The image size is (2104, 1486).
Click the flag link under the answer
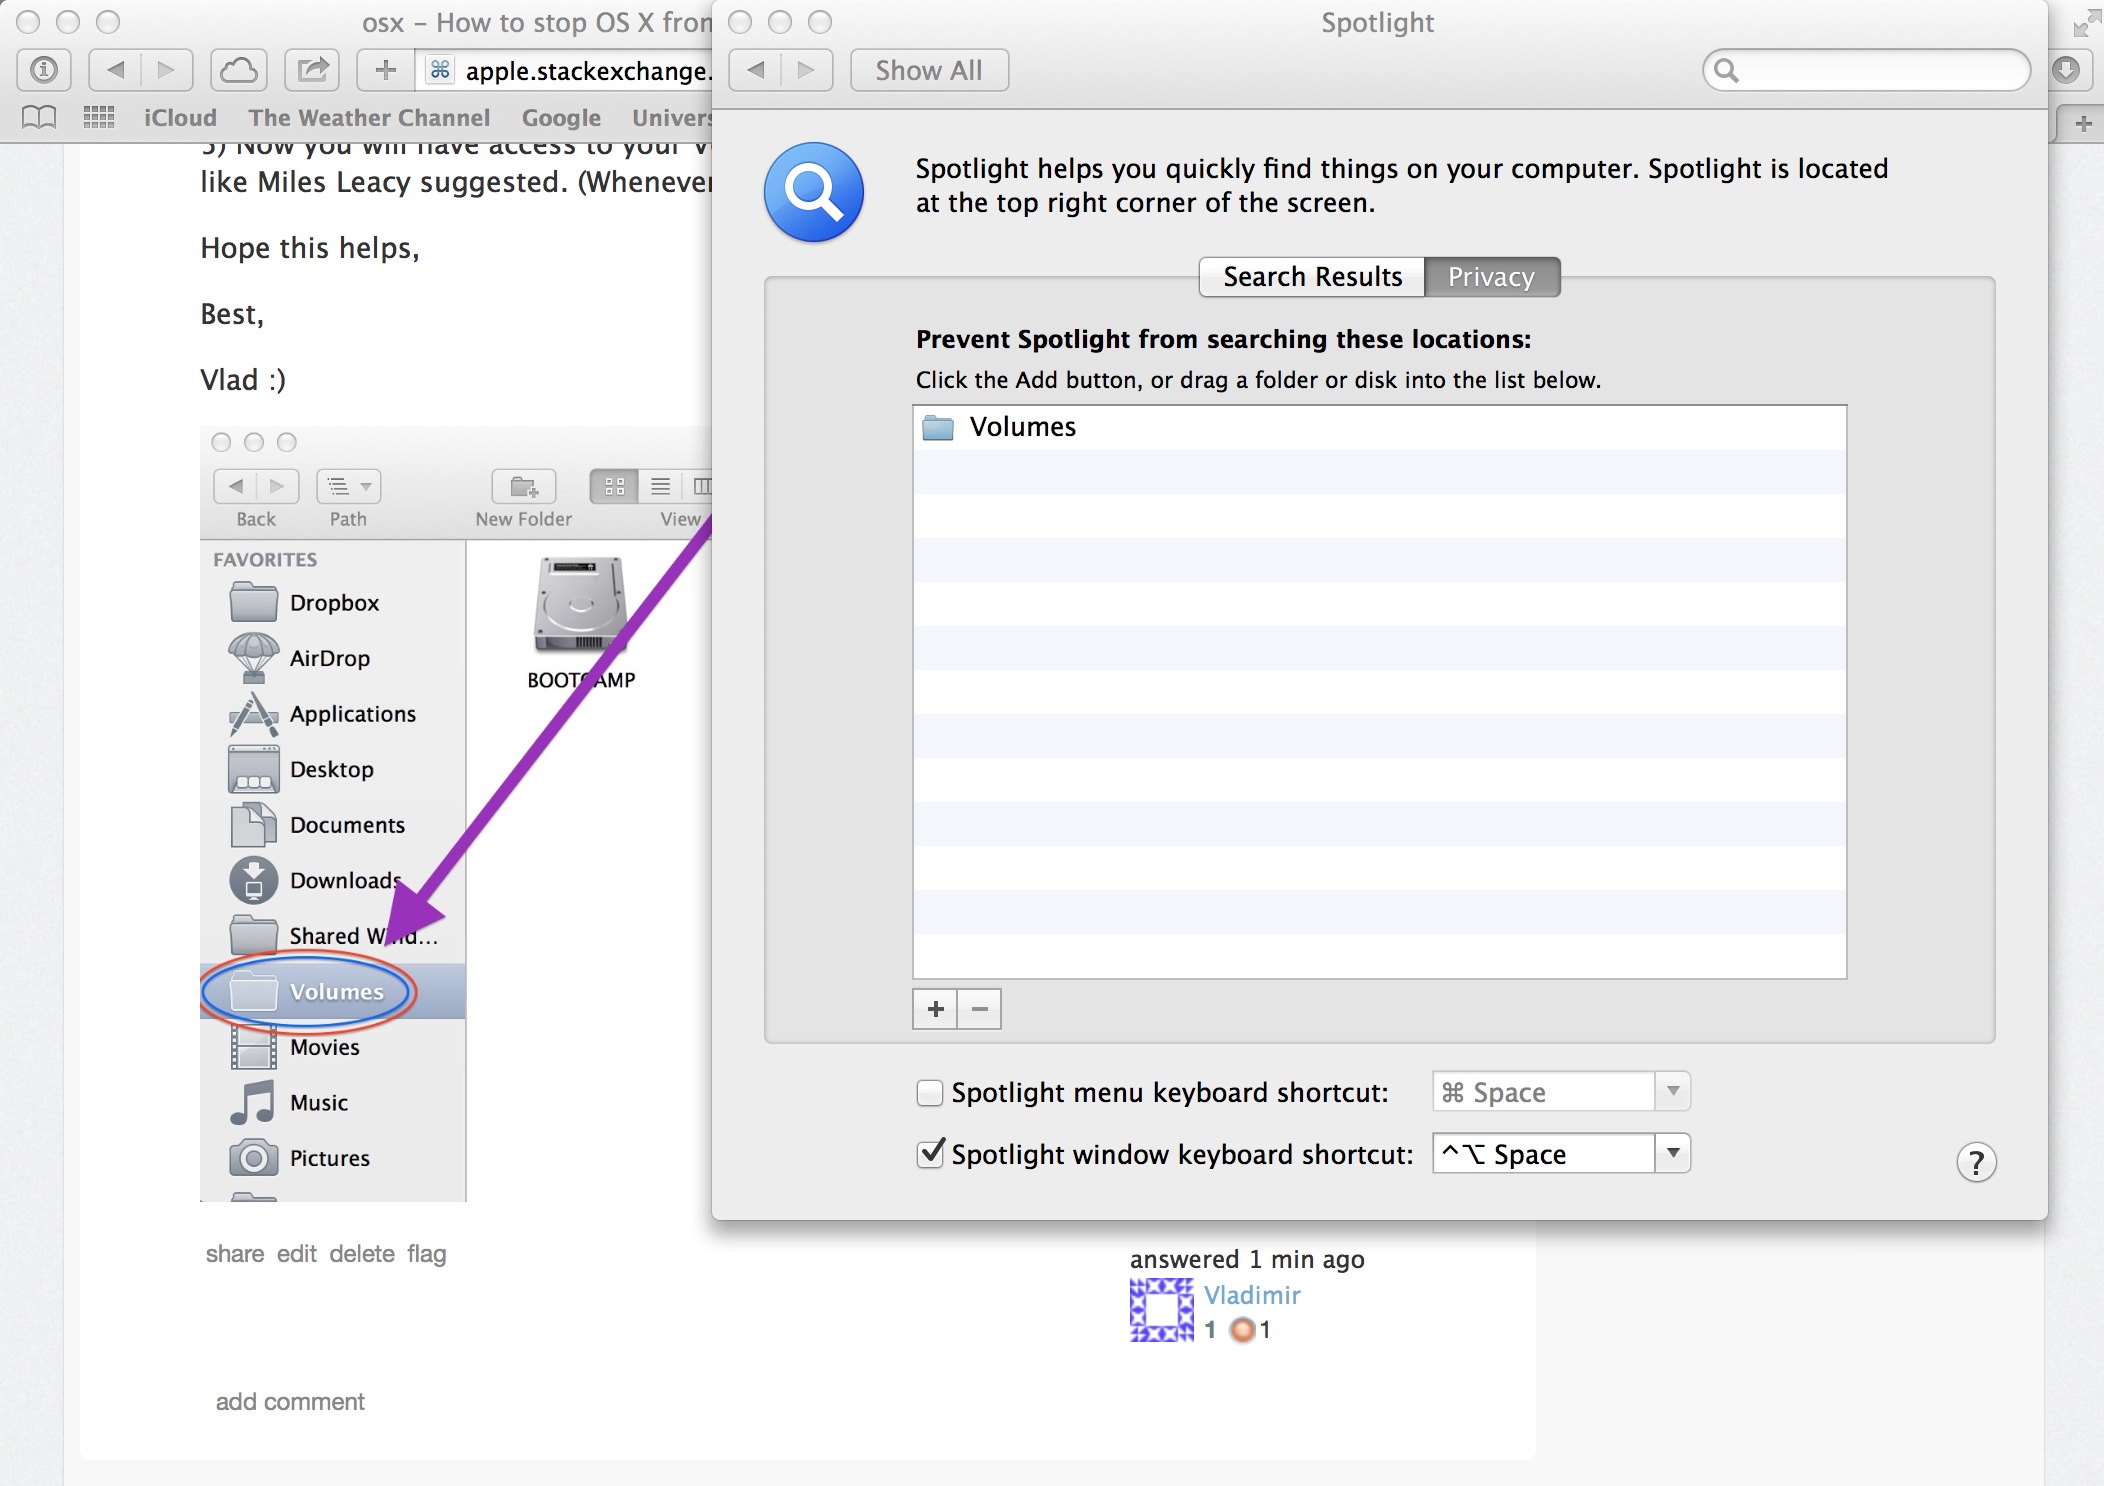tap(426, 1254)
